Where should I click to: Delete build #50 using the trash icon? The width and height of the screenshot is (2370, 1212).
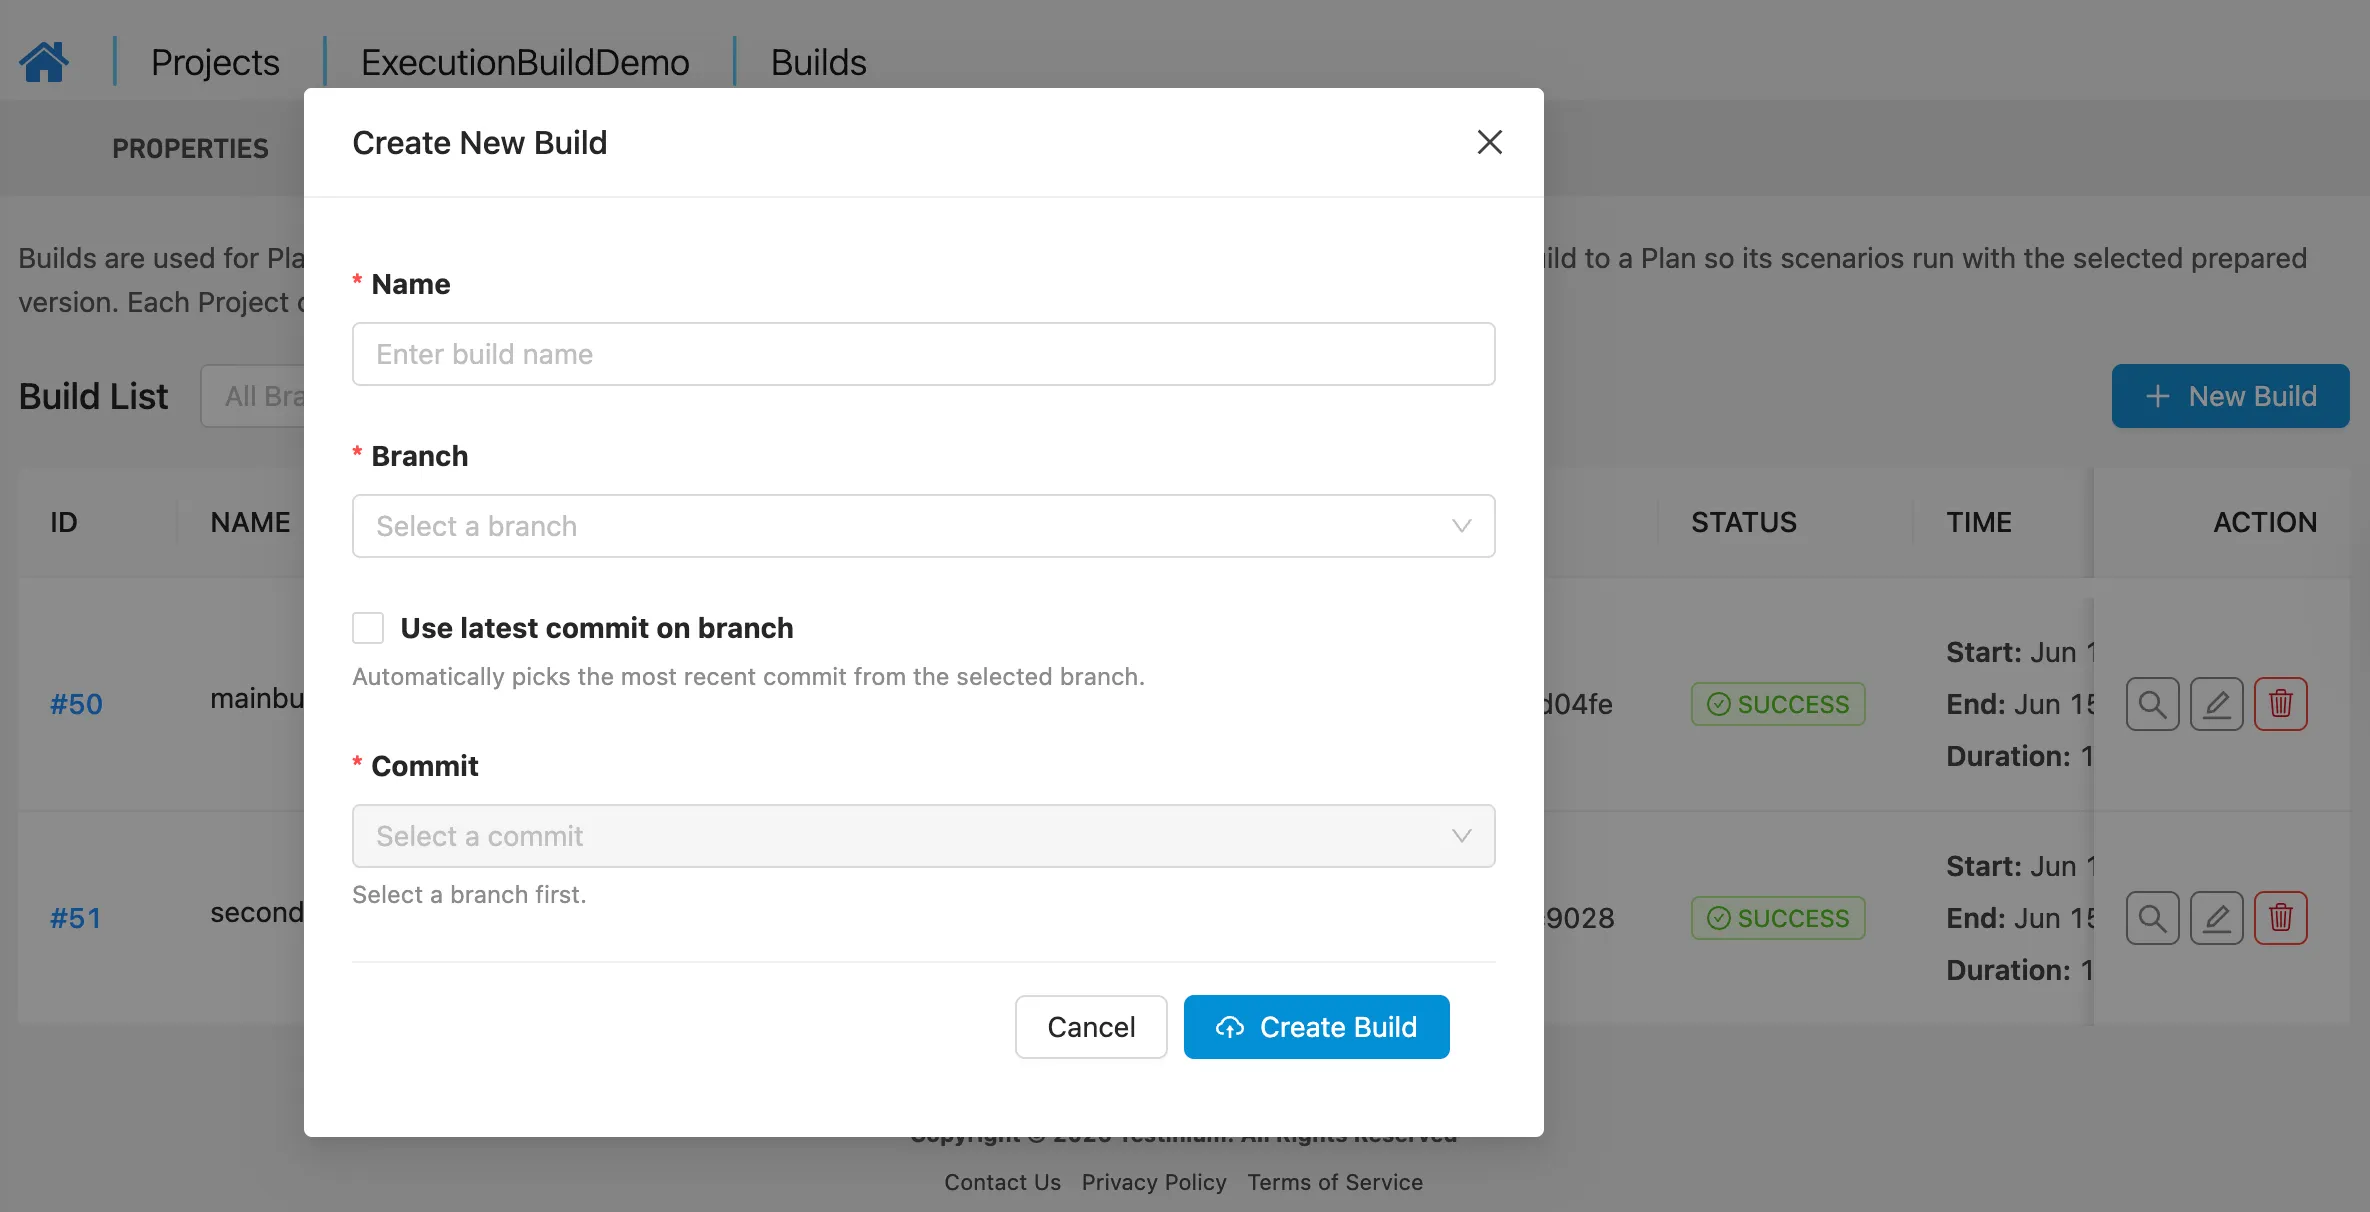tap(2280, 704)
